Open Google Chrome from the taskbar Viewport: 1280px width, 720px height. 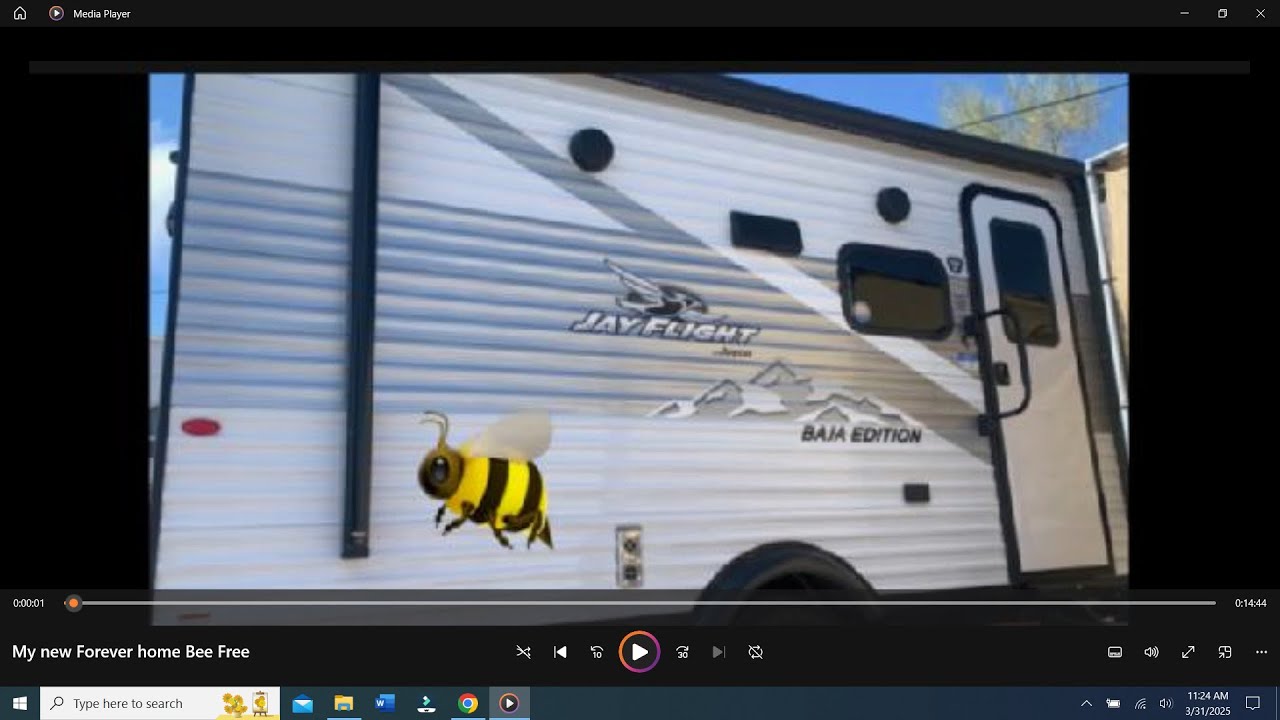point(467,703)
